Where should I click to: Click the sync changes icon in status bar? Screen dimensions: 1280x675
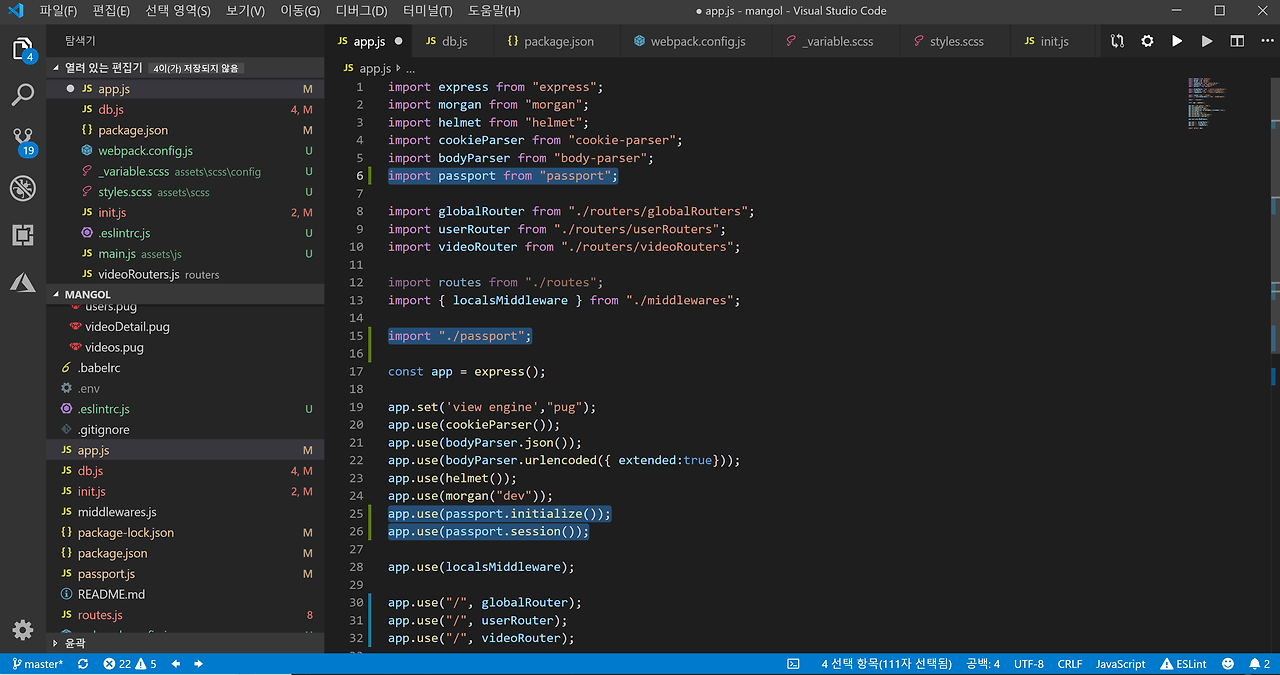[82, 664]
